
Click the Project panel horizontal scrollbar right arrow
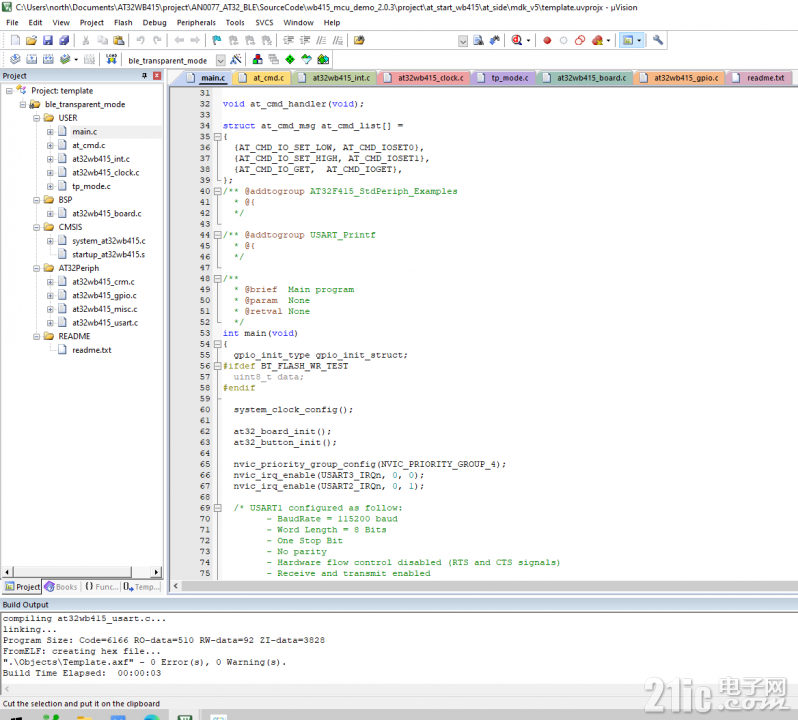(156, 572)
